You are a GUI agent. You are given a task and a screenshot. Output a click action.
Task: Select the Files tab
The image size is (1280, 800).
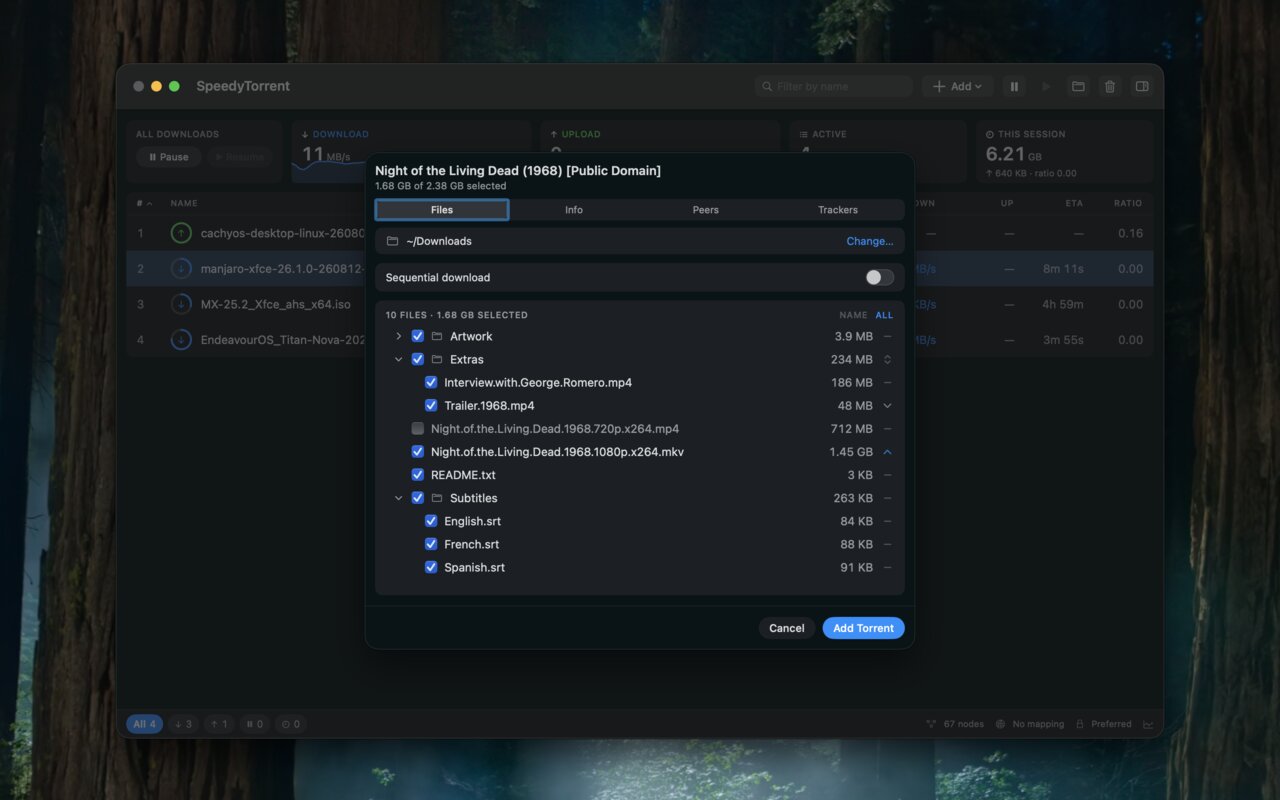pyautogui.click(x=442, y=210)
